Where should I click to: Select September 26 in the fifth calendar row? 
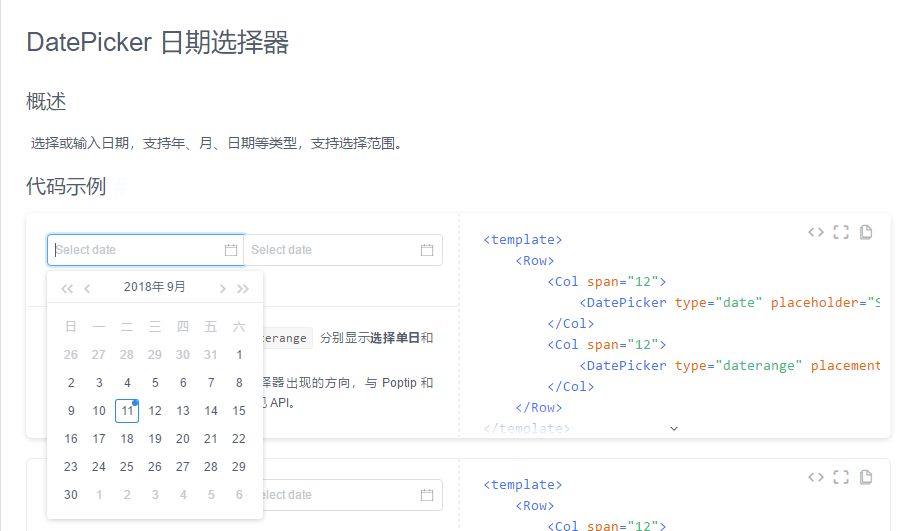click(x=155, y=467)
